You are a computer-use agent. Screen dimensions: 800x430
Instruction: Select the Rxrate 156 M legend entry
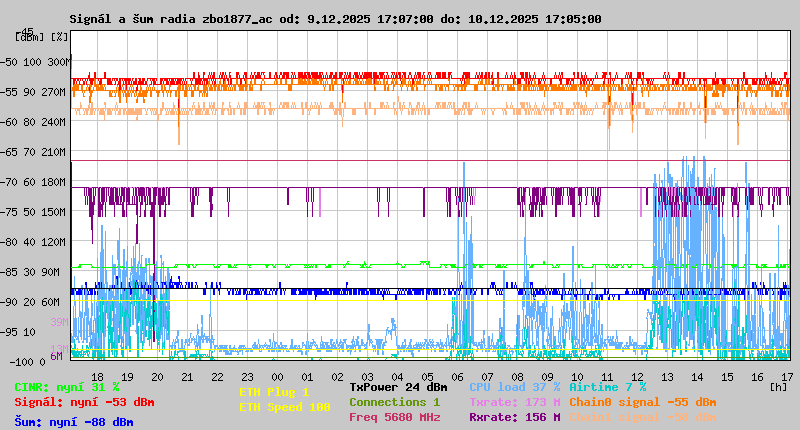514,417
